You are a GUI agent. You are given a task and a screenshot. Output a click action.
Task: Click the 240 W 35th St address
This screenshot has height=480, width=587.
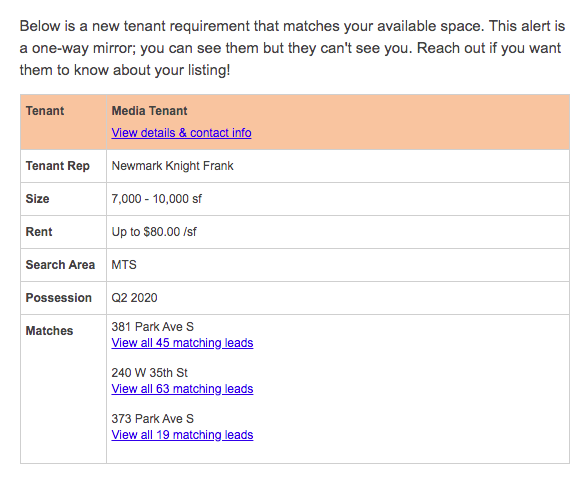click(149, 373)
